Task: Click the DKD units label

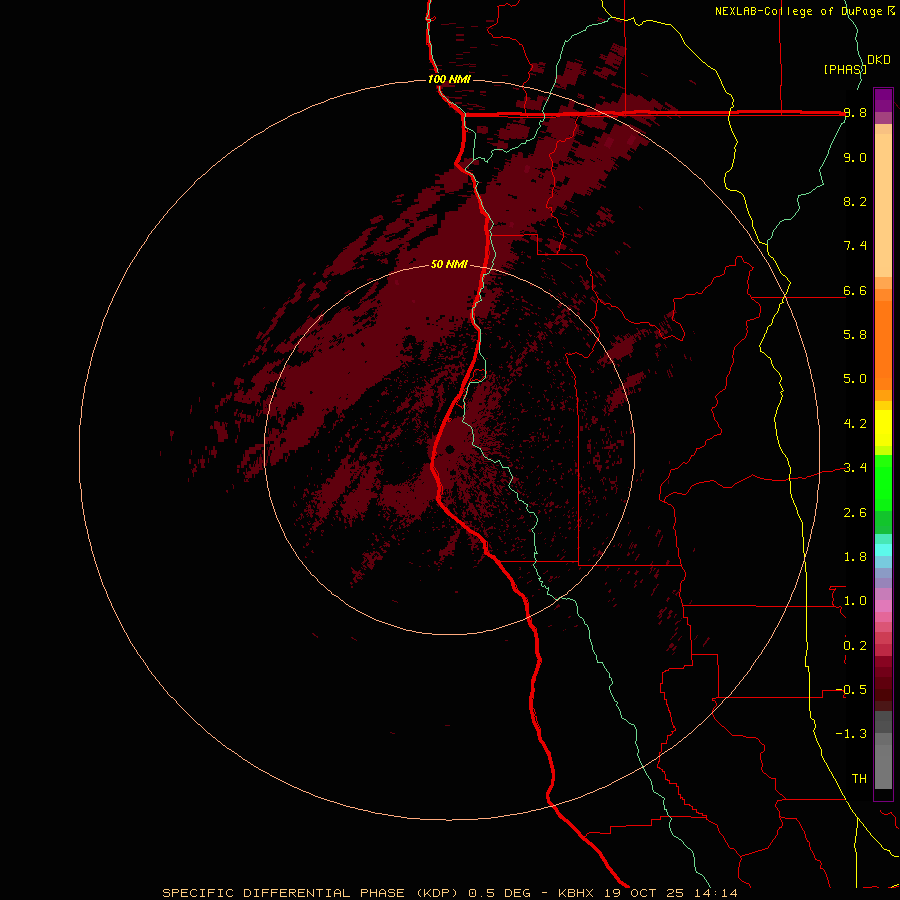Action: [x=879, y=60]
